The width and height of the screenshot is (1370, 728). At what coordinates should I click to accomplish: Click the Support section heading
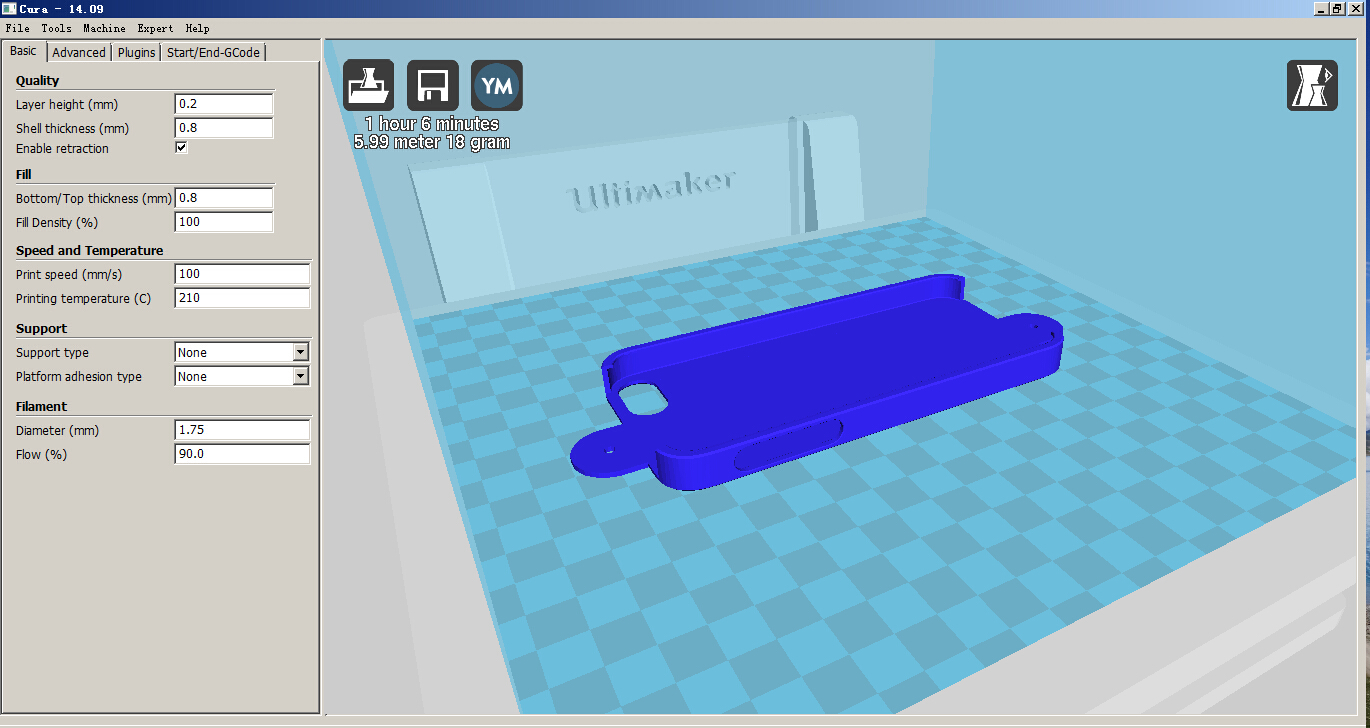coord(41,328)
